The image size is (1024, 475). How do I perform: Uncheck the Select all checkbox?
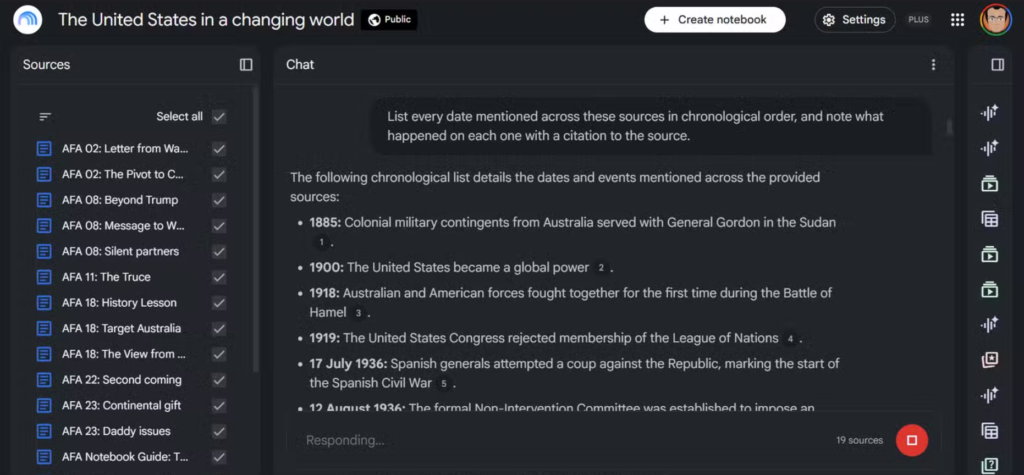pos(219,117)
